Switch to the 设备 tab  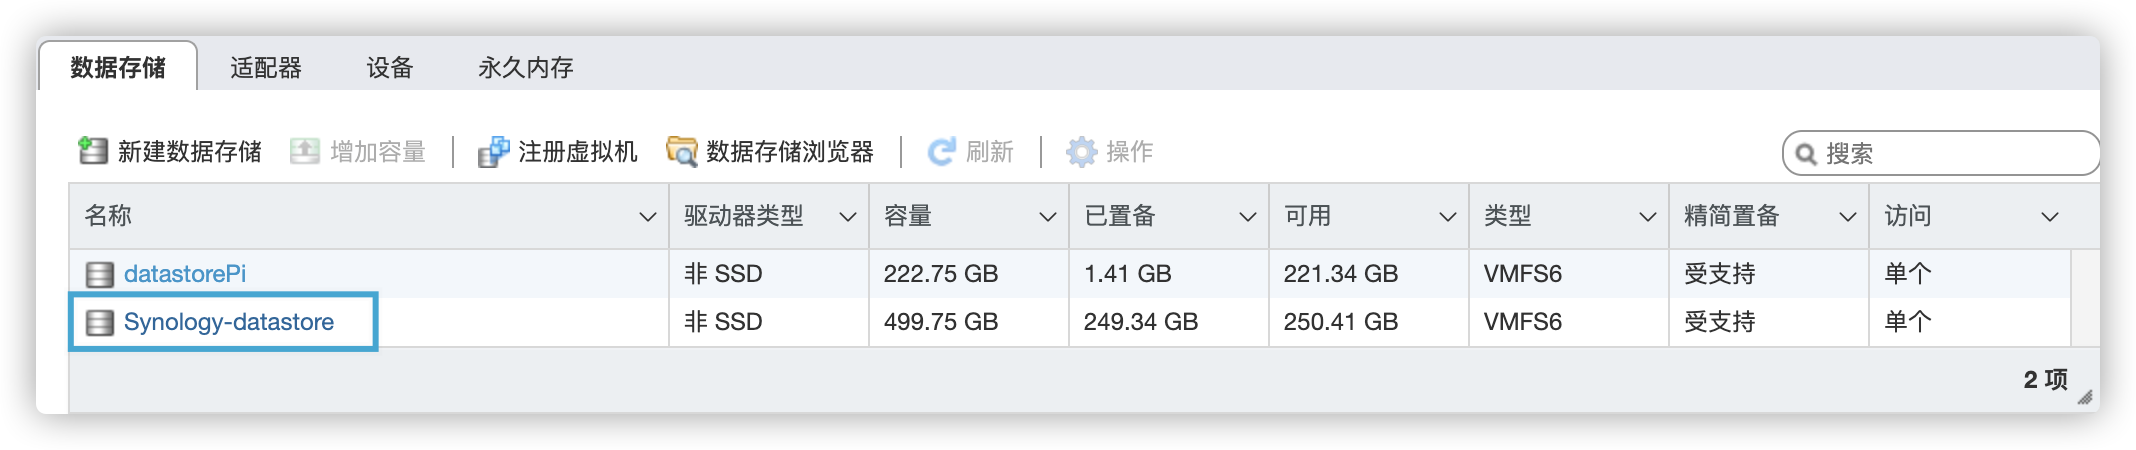coord(390,67)
